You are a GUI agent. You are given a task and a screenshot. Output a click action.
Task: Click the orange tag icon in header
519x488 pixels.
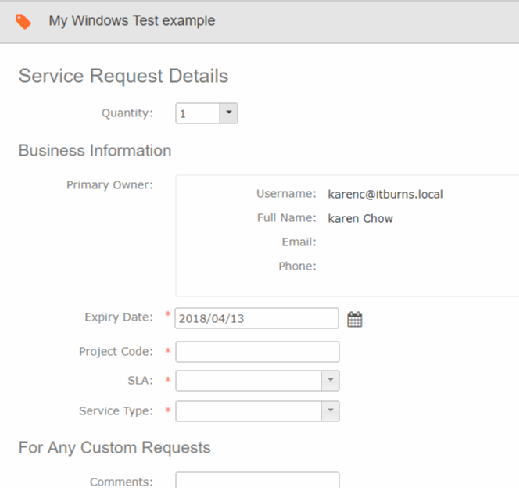(x=23, y=22)
